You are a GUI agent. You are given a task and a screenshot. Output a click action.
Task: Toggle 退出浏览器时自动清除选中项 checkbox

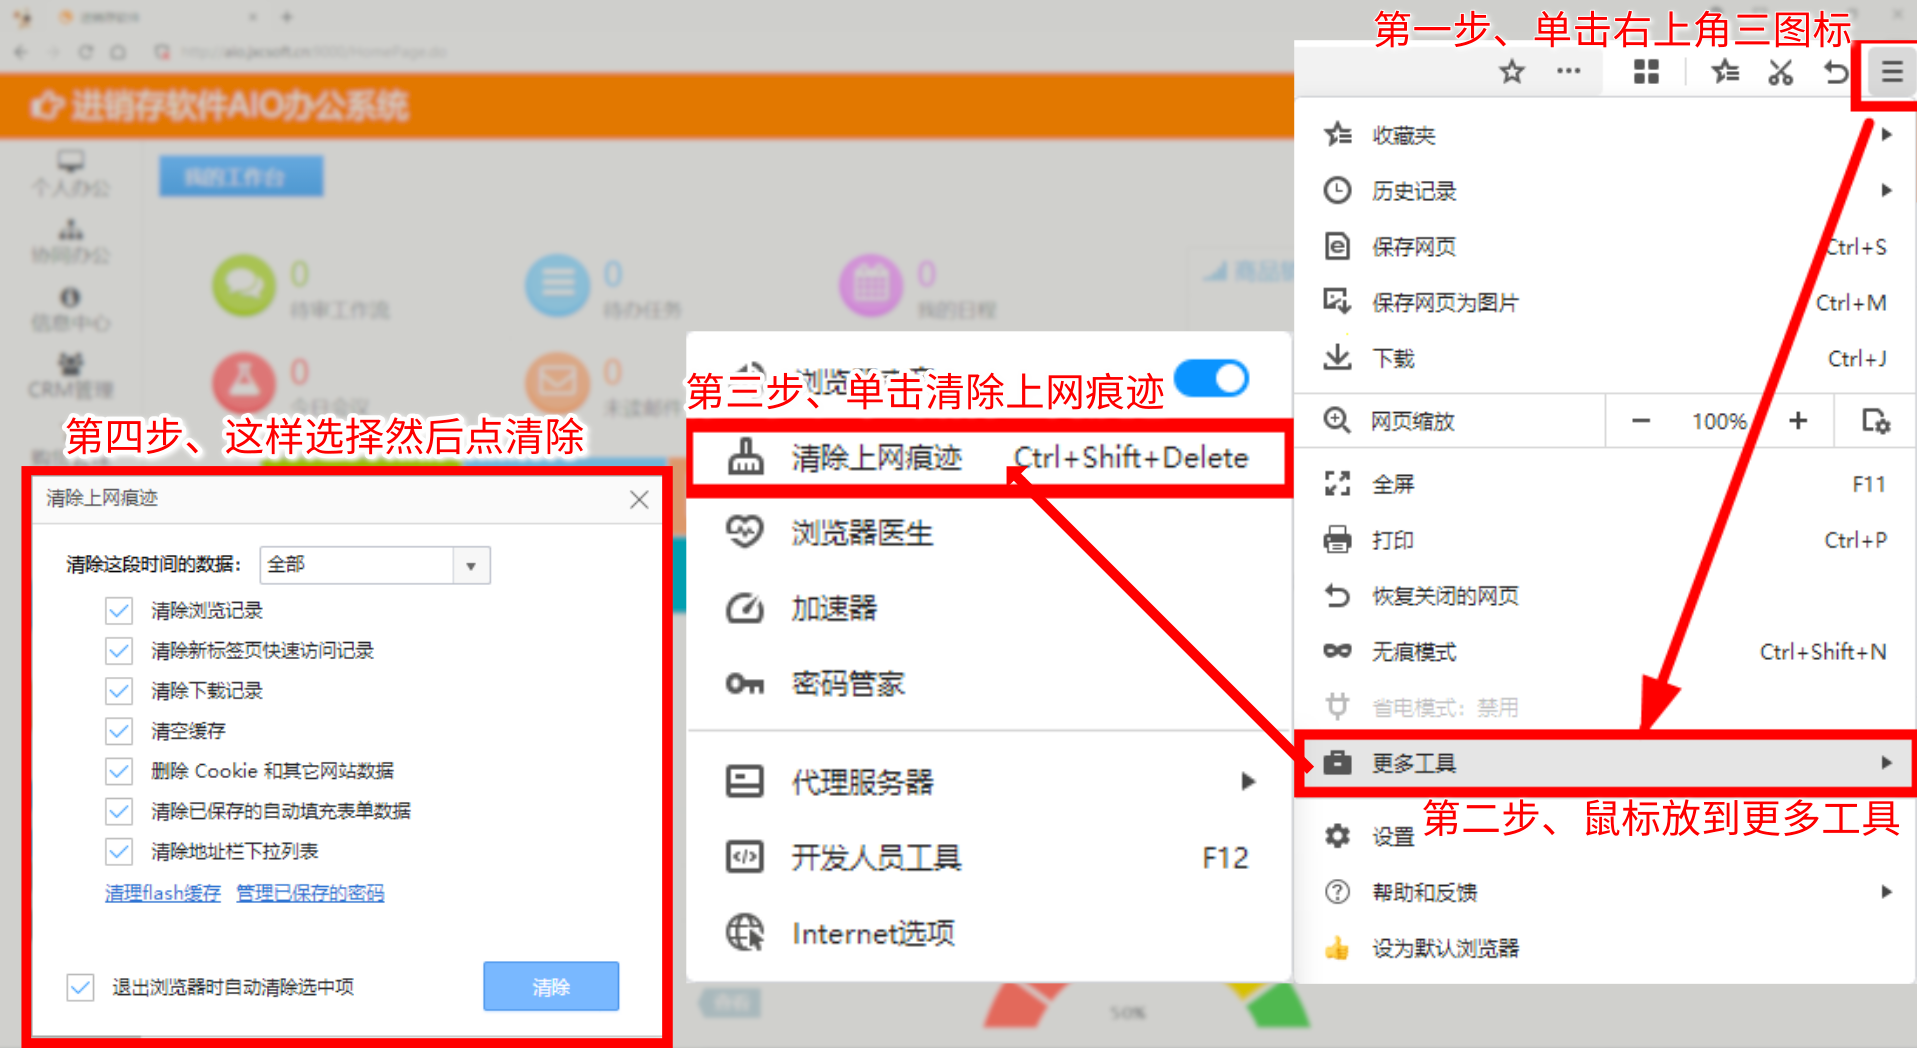pos(81,987)
